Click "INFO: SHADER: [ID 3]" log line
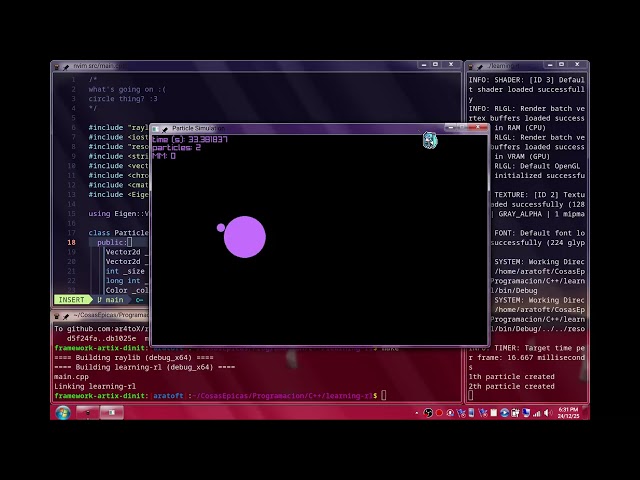This screenshot has width=640, height=480. (x=527, y=80)
